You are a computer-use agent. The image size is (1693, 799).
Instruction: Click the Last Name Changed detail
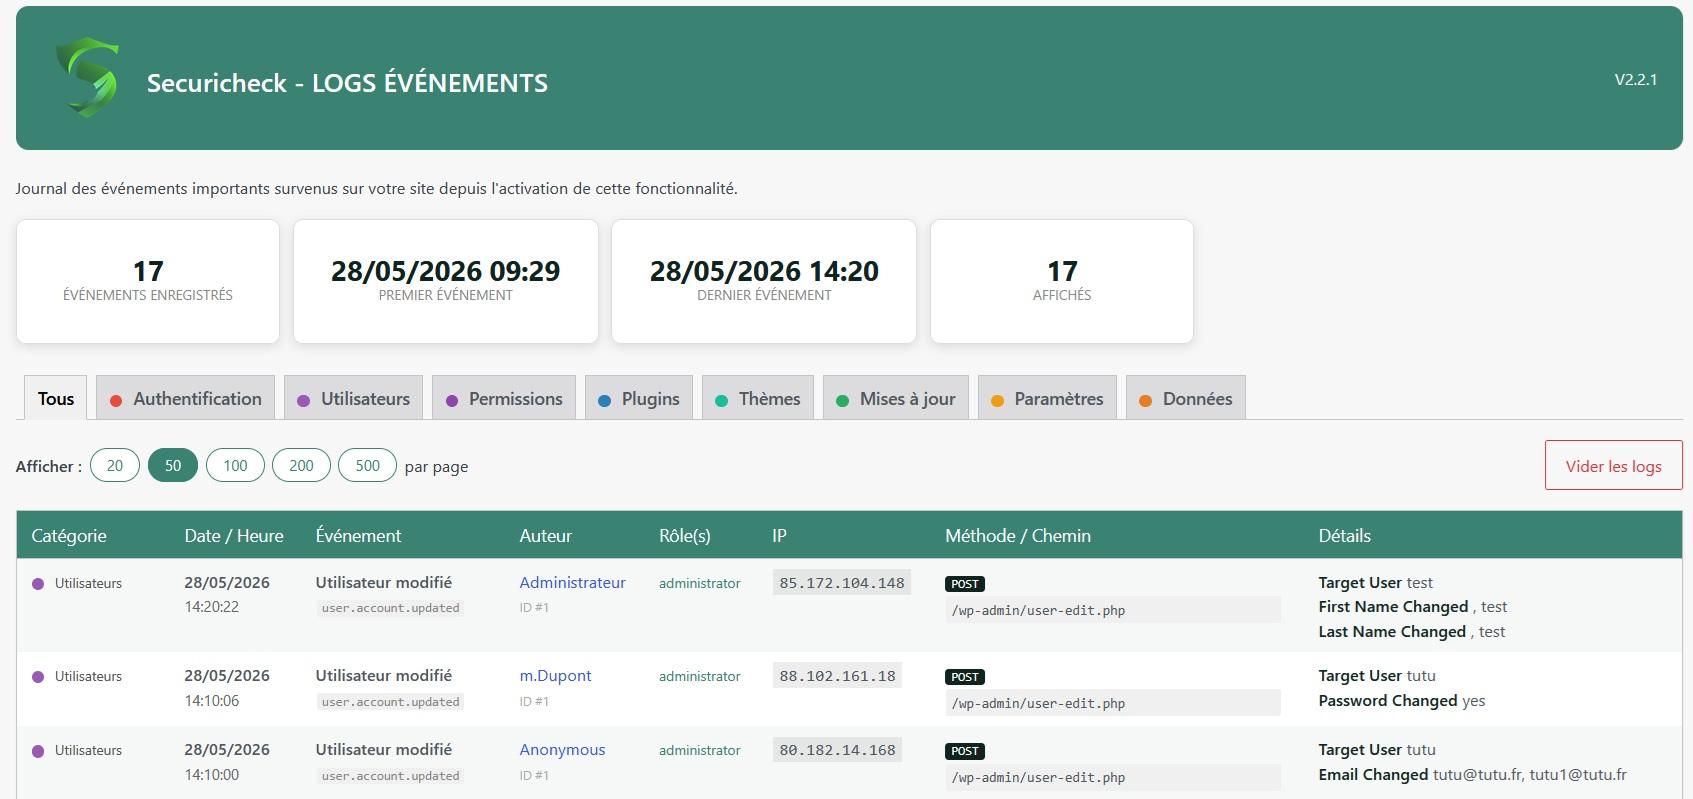pos(1411,632)
